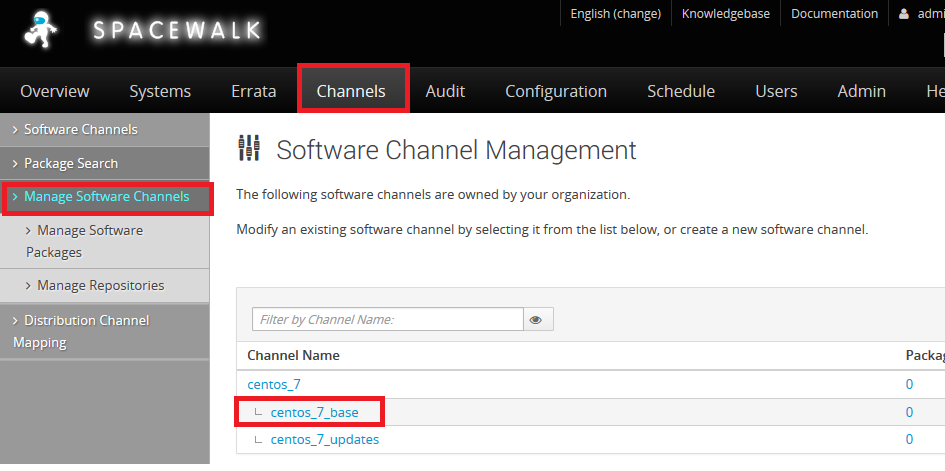Click the SPACEWALK title text
Screen dimensions: 945x471
177,30
